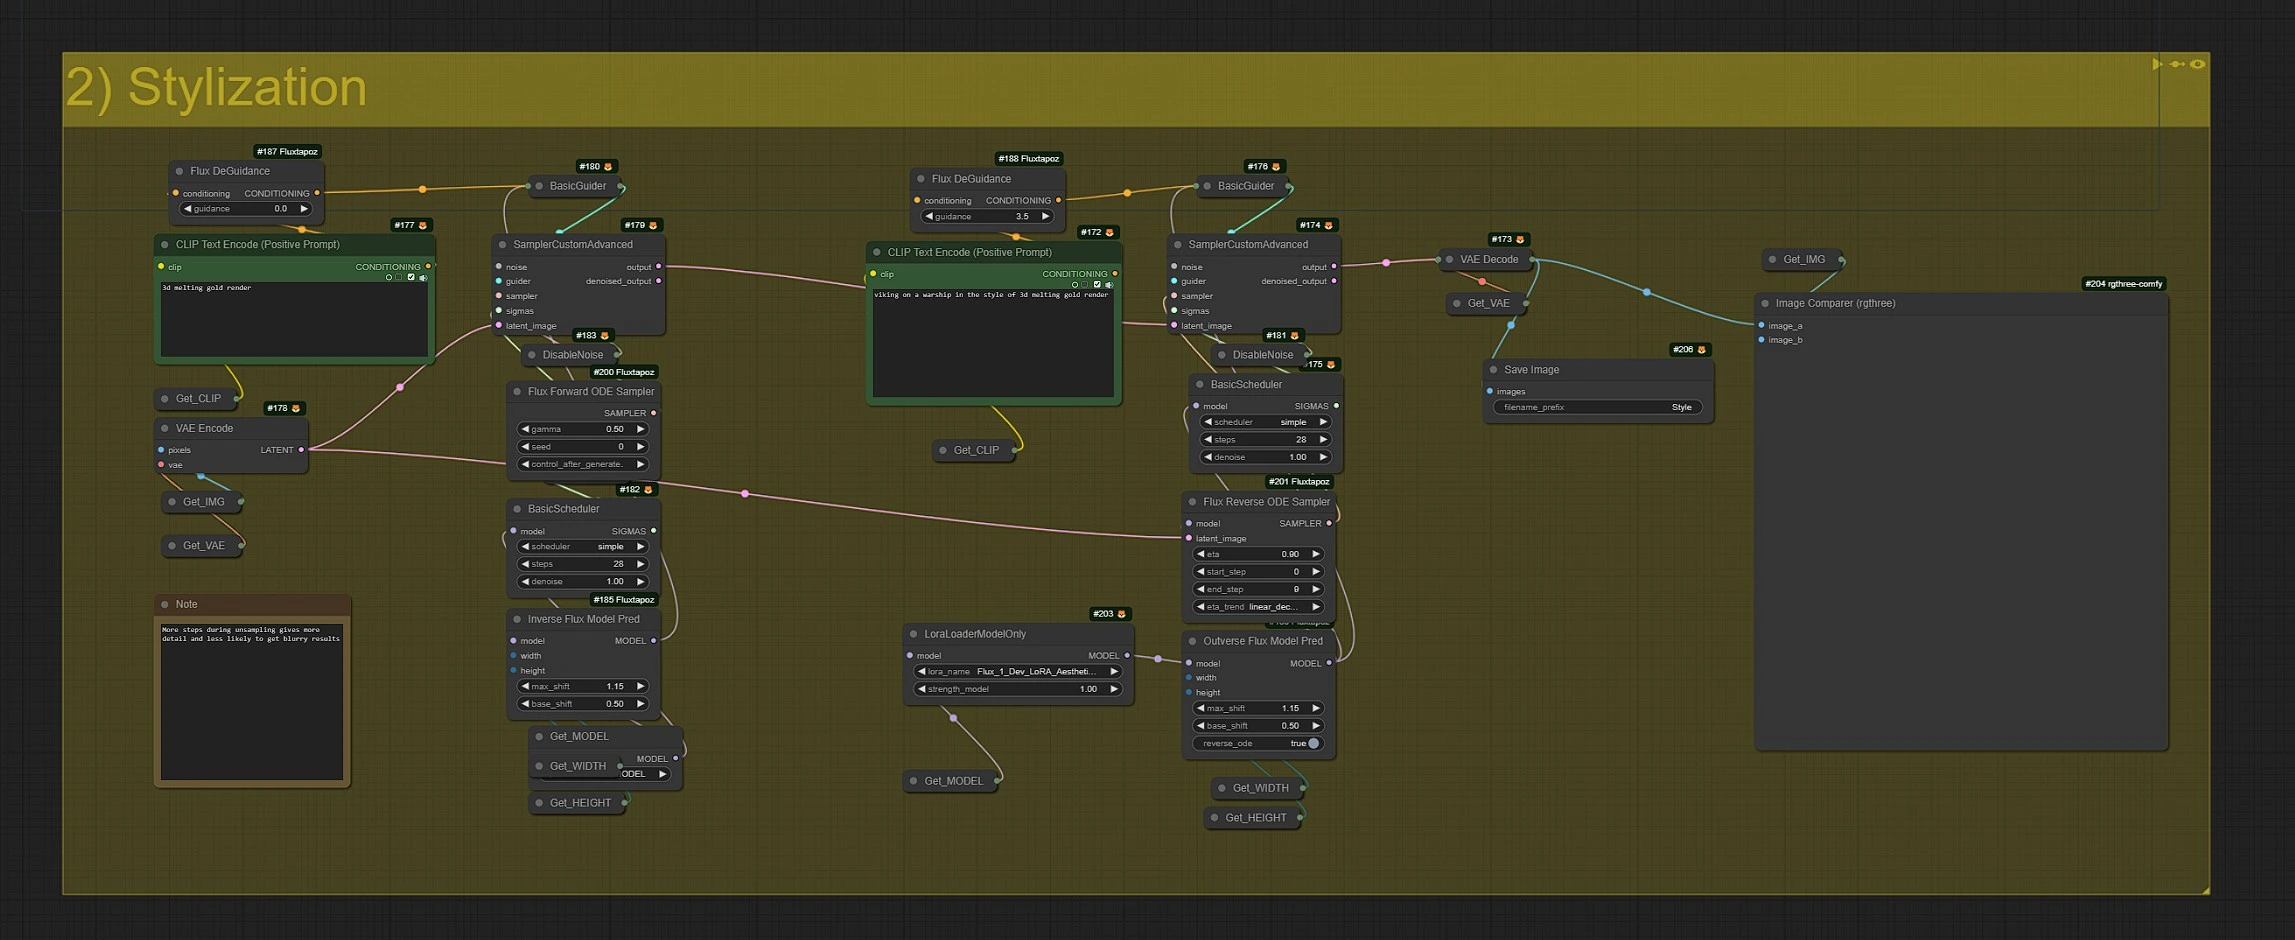
Task: Open the eta_trend combo in Flux Reverse ODE Sampler
Action: tap(1260, 607)
